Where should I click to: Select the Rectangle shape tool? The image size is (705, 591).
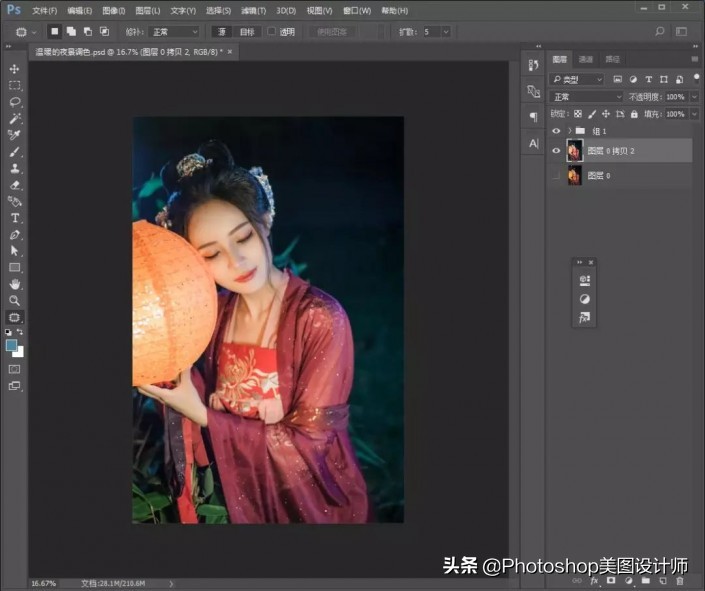point(14,268)
